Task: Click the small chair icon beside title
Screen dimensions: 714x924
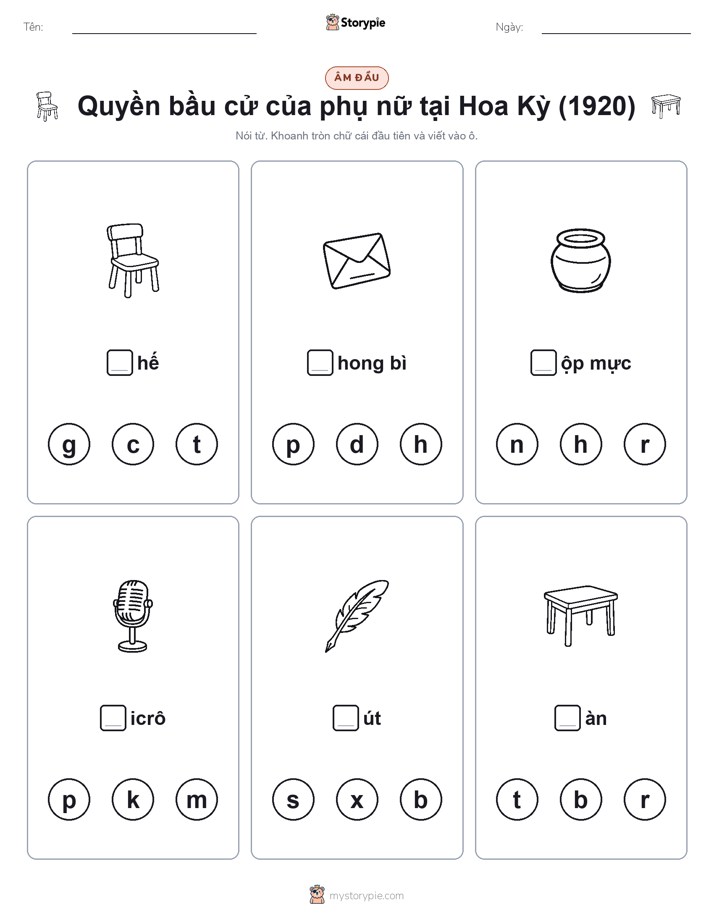Action: (x=47, y=106)
